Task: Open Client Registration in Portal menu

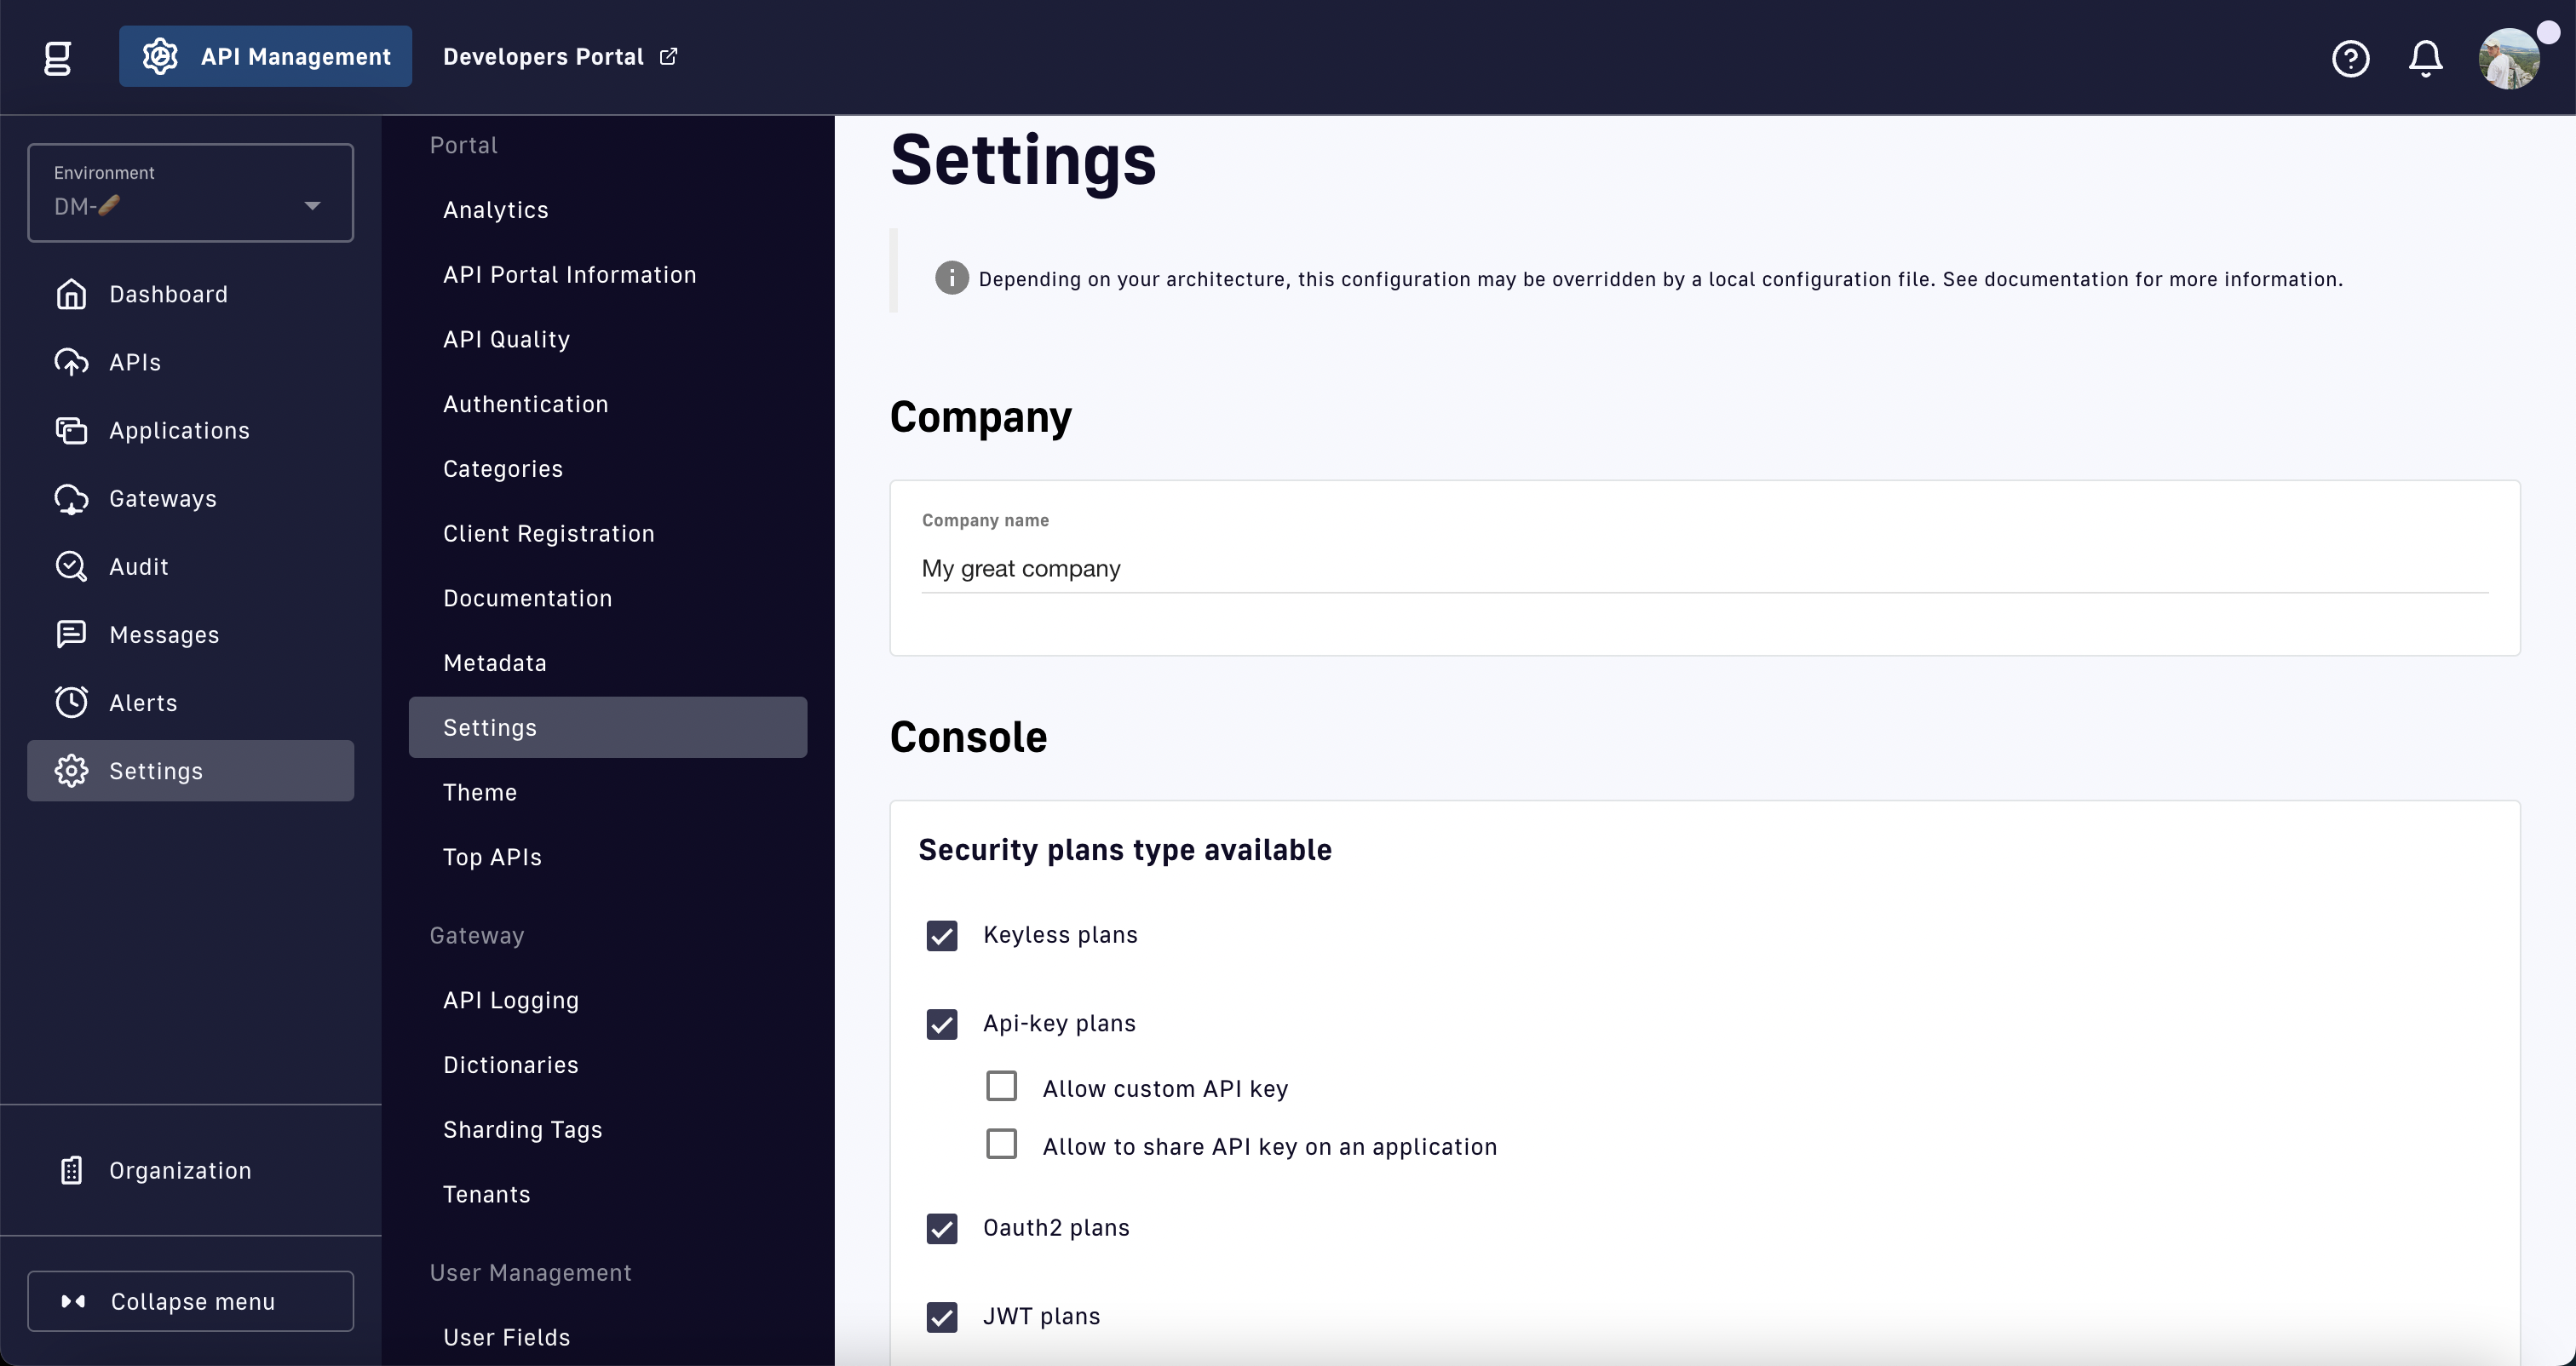Action: [548, 533]
